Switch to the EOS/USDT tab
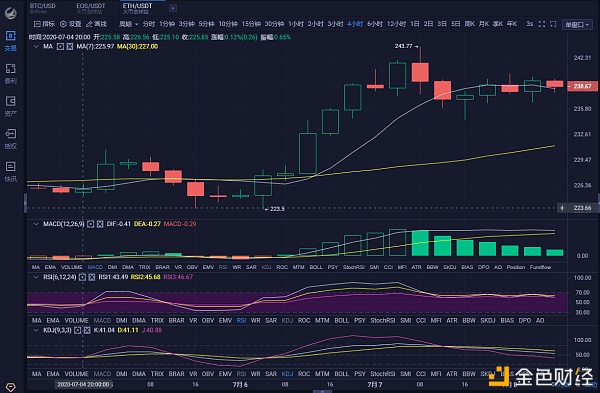600x393 pixels. pos(91,8)
